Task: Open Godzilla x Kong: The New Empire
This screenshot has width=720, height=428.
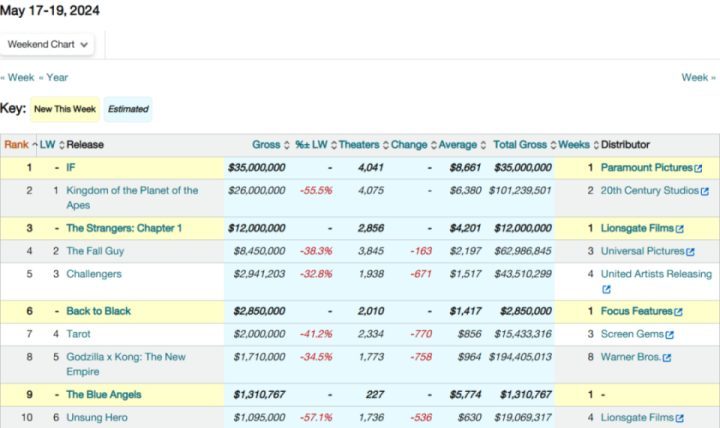Action: pyautogui.click(x=126, y=364)
